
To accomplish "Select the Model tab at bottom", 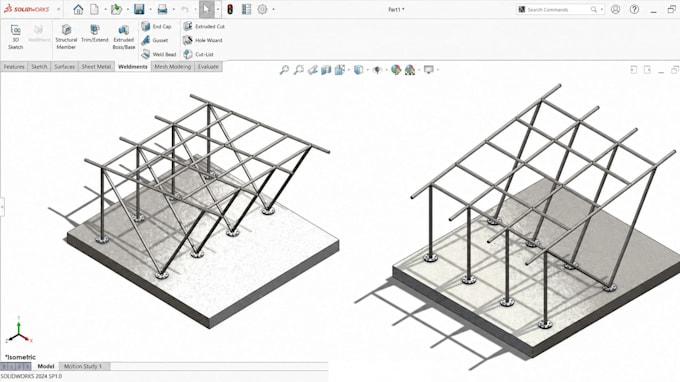I will pos(46,366).
